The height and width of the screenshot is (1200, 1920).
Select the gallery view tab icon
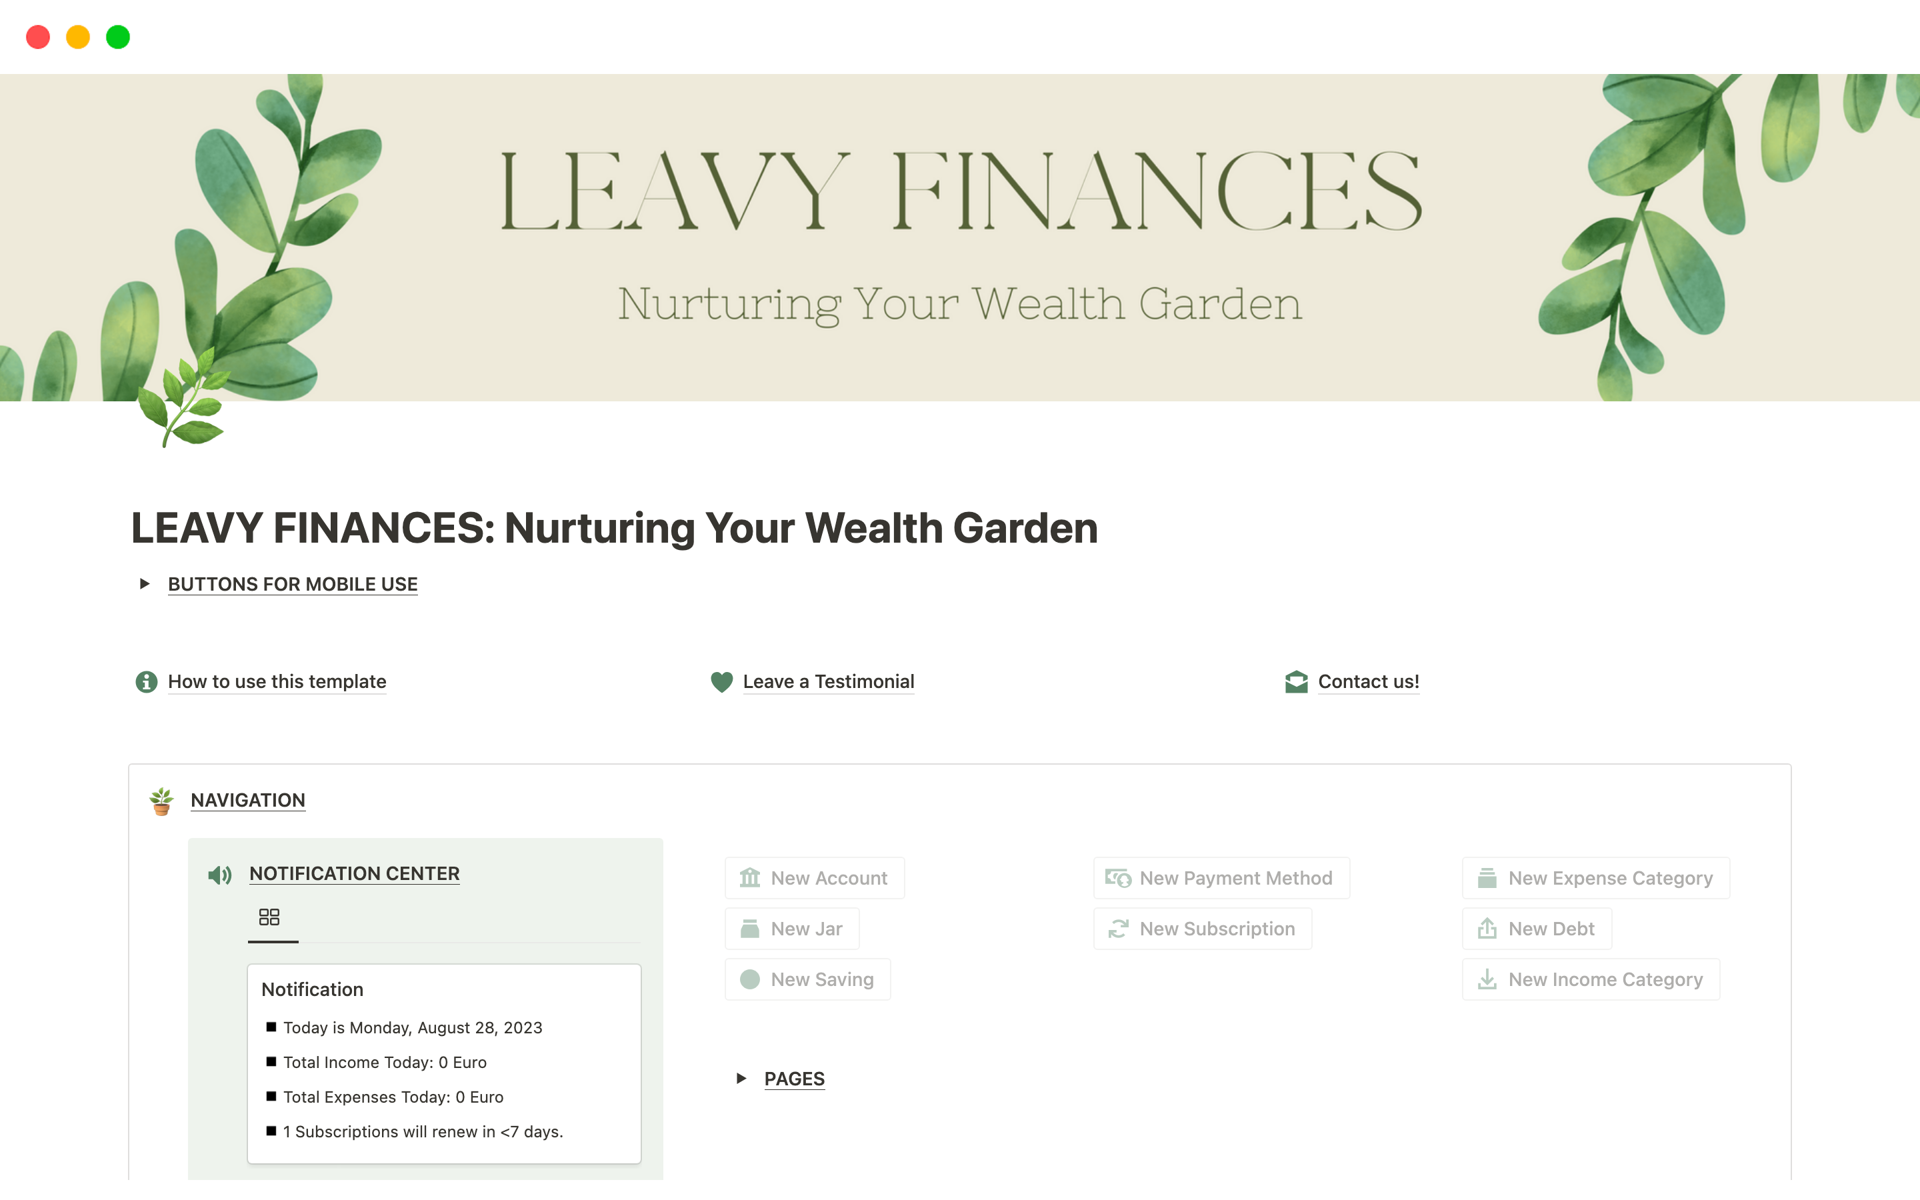point(269,917)
